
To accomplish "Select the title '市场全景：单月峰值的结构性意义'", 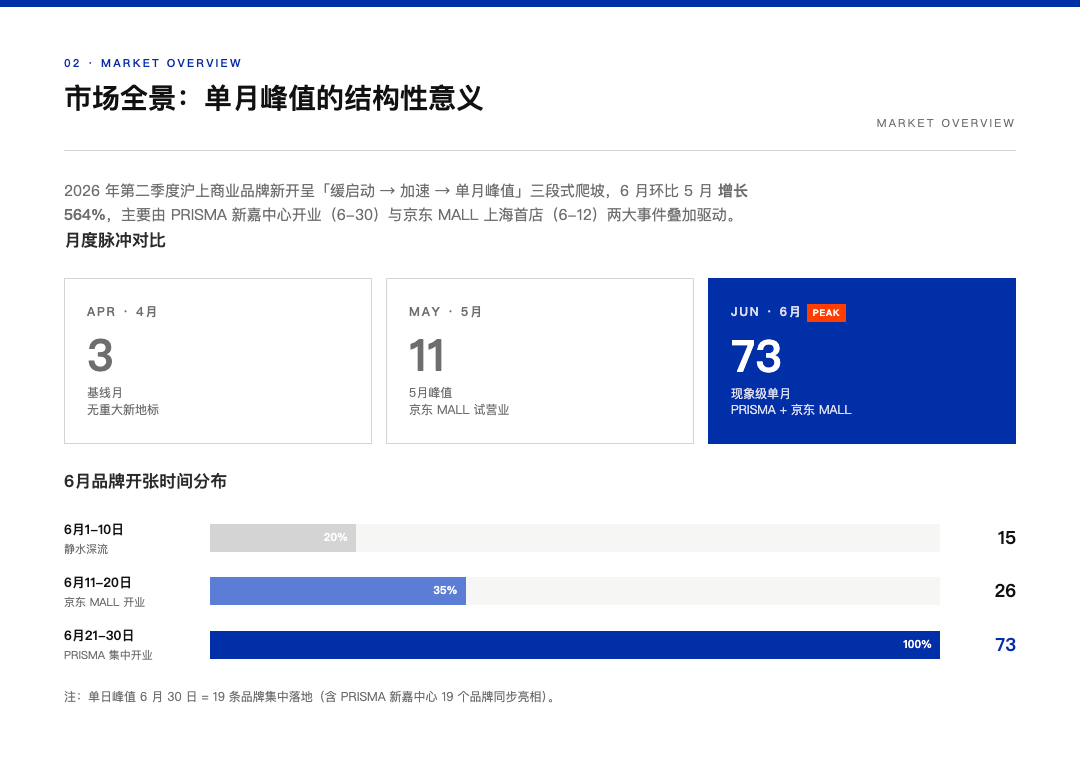I will tap(273, 98).
